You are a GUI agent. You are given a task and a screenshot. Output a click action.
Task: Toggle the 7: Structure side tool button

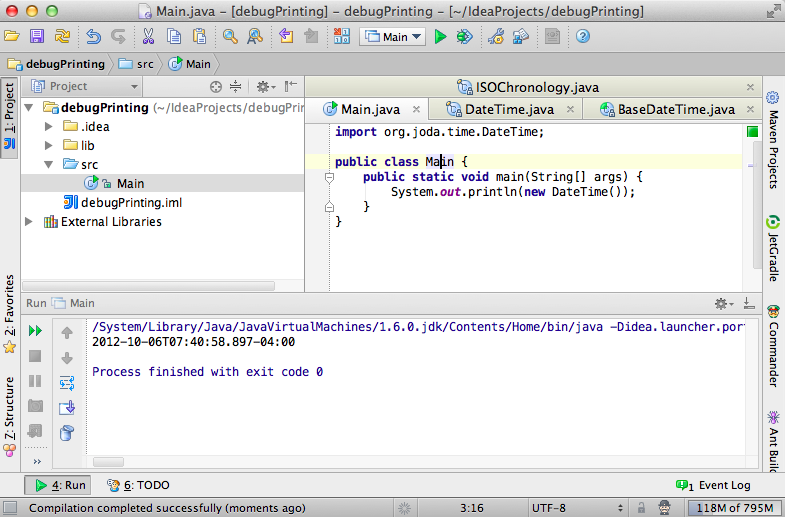9,416
